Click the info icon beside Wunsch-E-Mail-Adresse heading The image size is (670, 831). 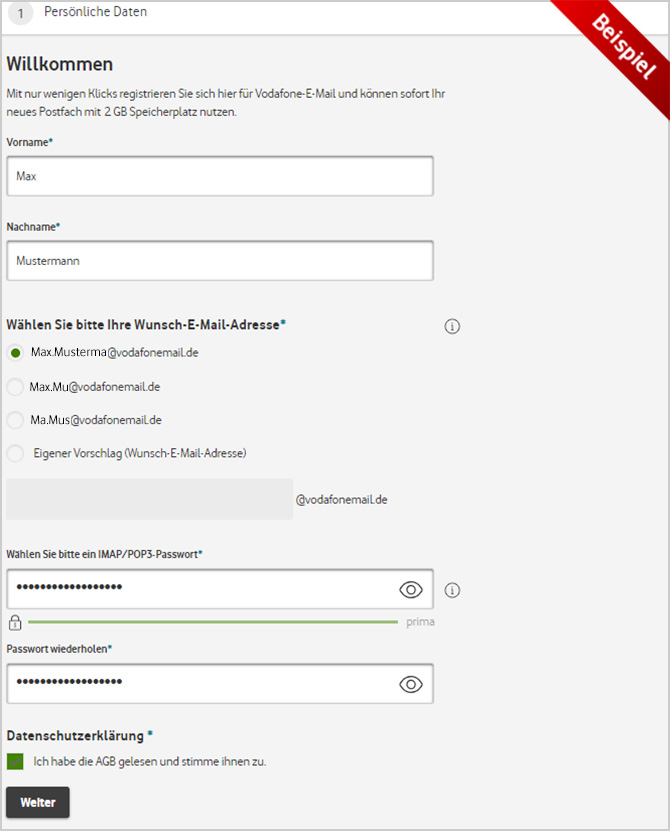pyautogui.click(x=452, y=326)
